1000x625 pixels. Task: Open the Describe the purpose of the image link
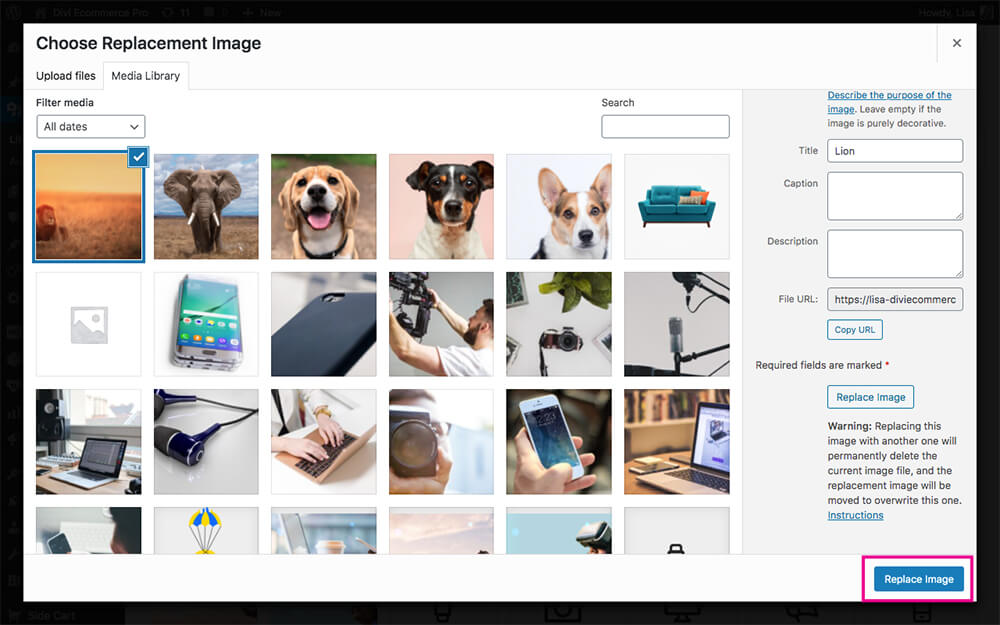[x=889, y=101]
